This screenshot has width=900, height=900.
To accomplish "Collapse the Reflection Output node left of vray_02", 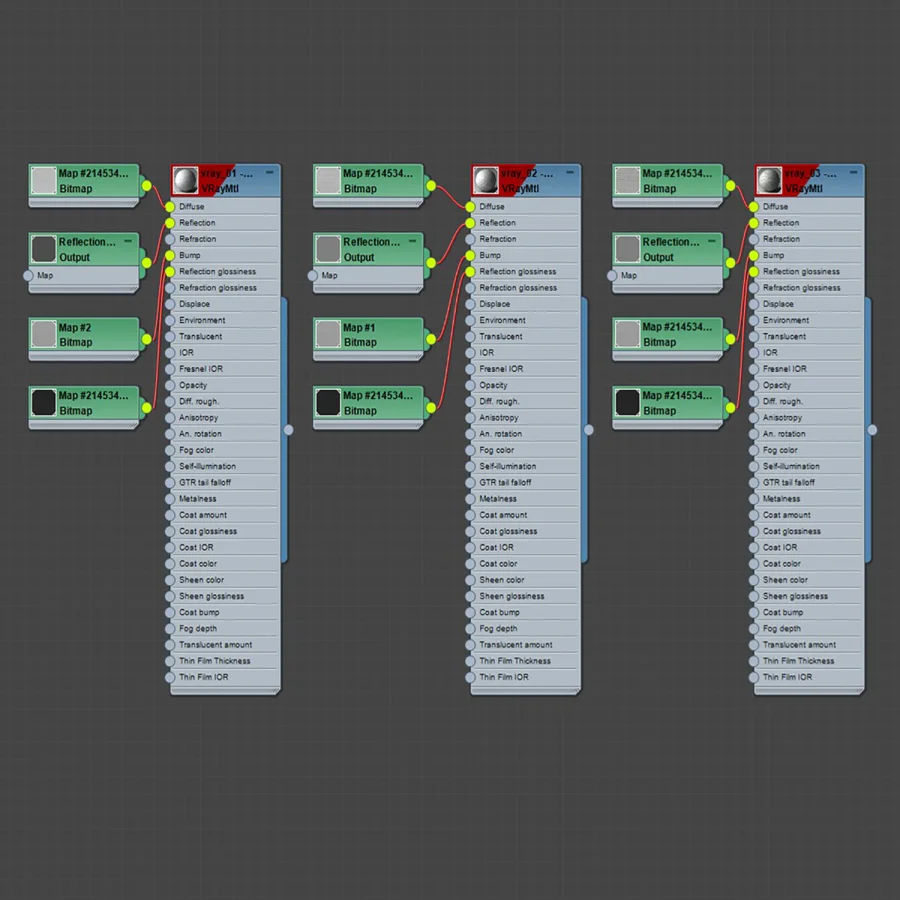I will [412, 241].
